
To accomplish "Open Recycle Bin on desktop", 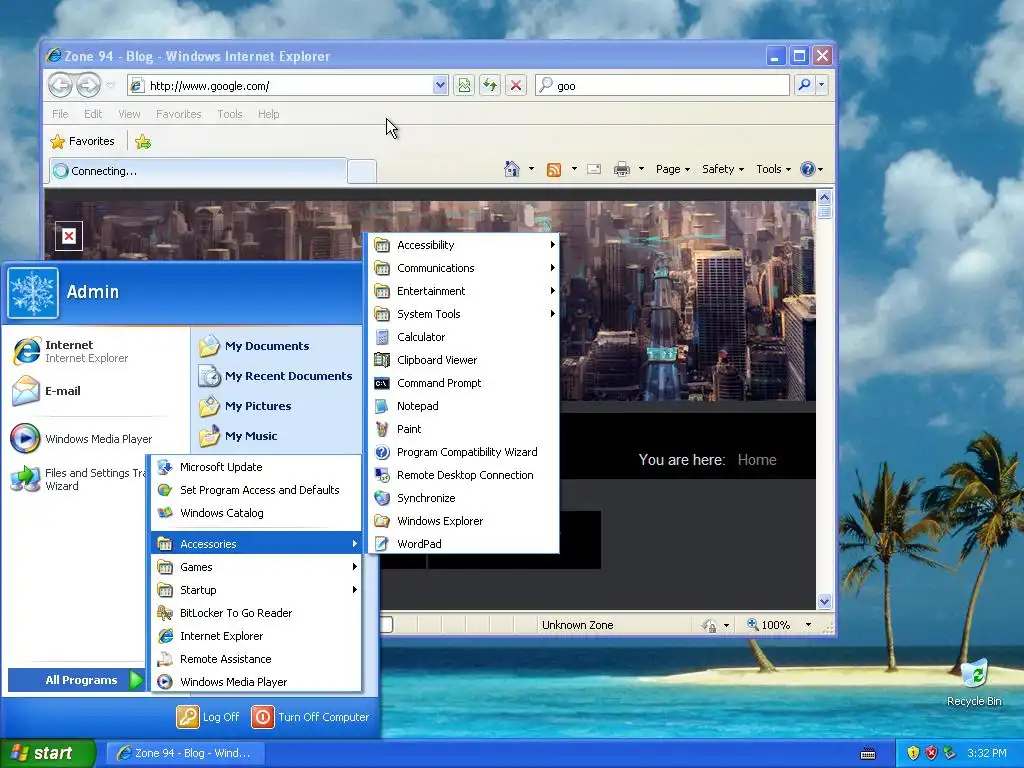I will (974, 682).
